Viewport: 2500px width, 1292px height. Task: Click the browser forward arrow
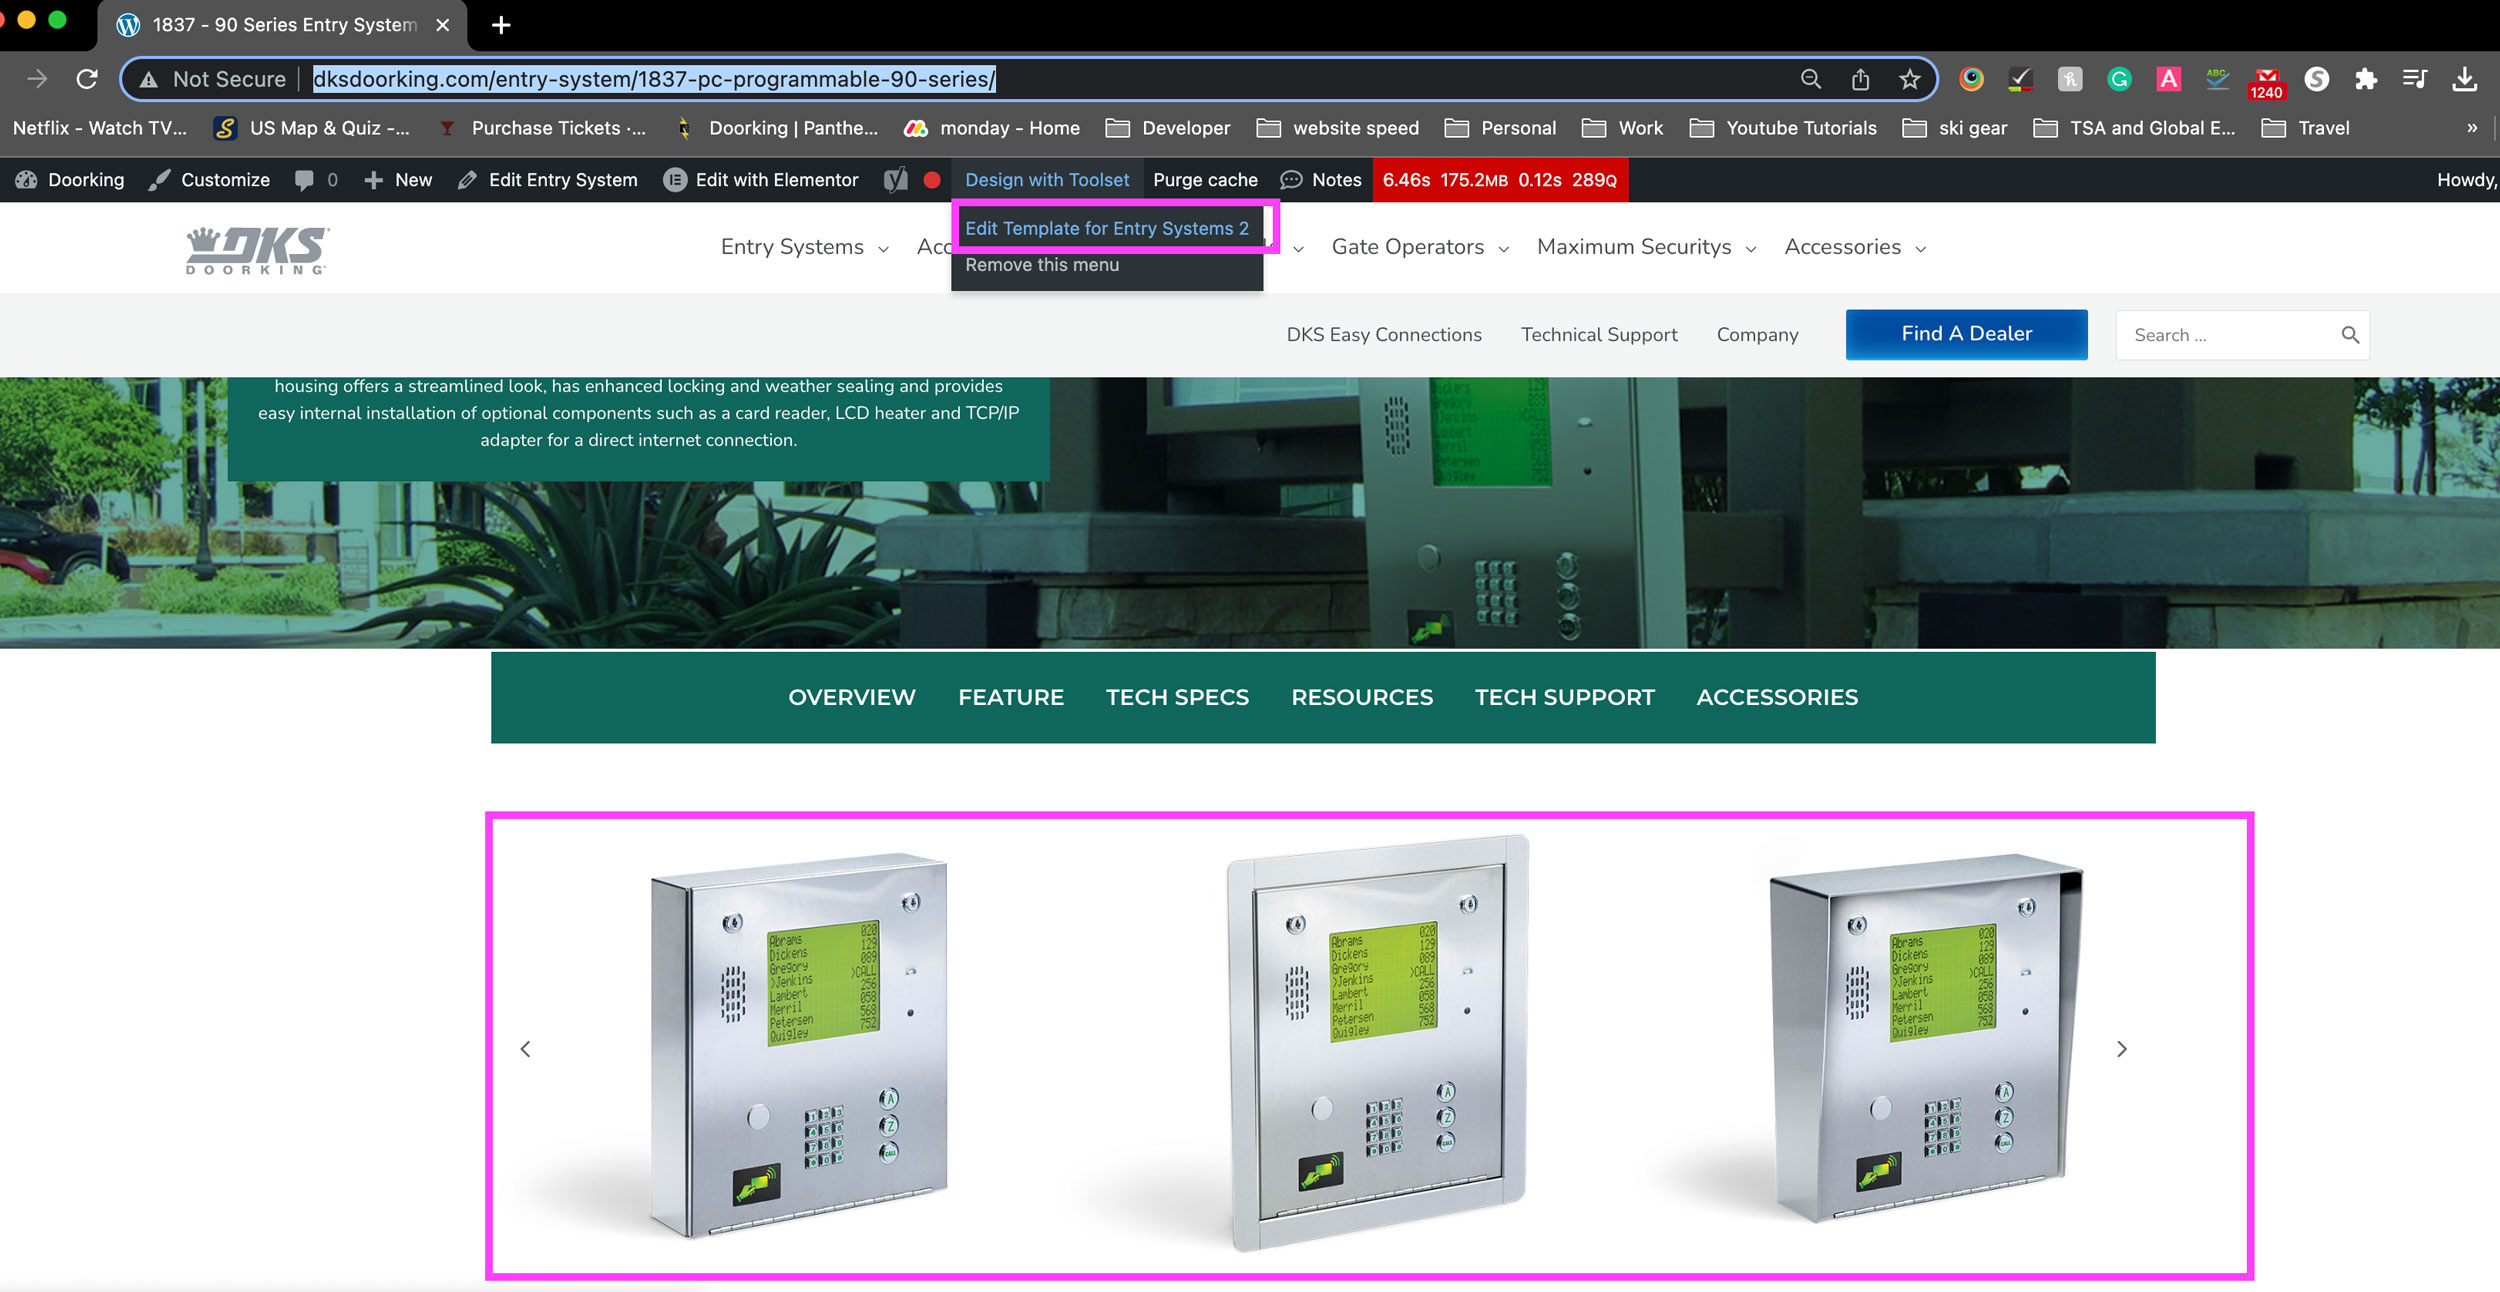pos(37,79)
